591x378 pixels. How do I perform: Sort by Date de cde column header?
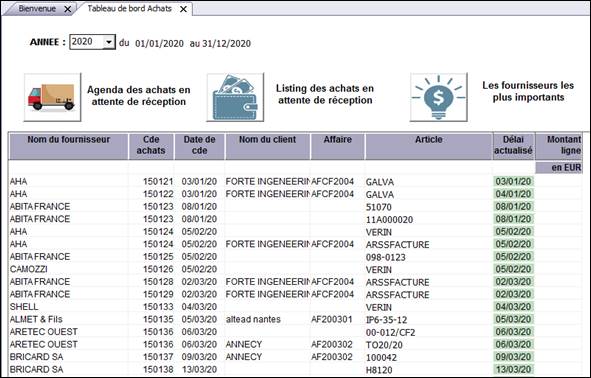(x=199, y=146)
